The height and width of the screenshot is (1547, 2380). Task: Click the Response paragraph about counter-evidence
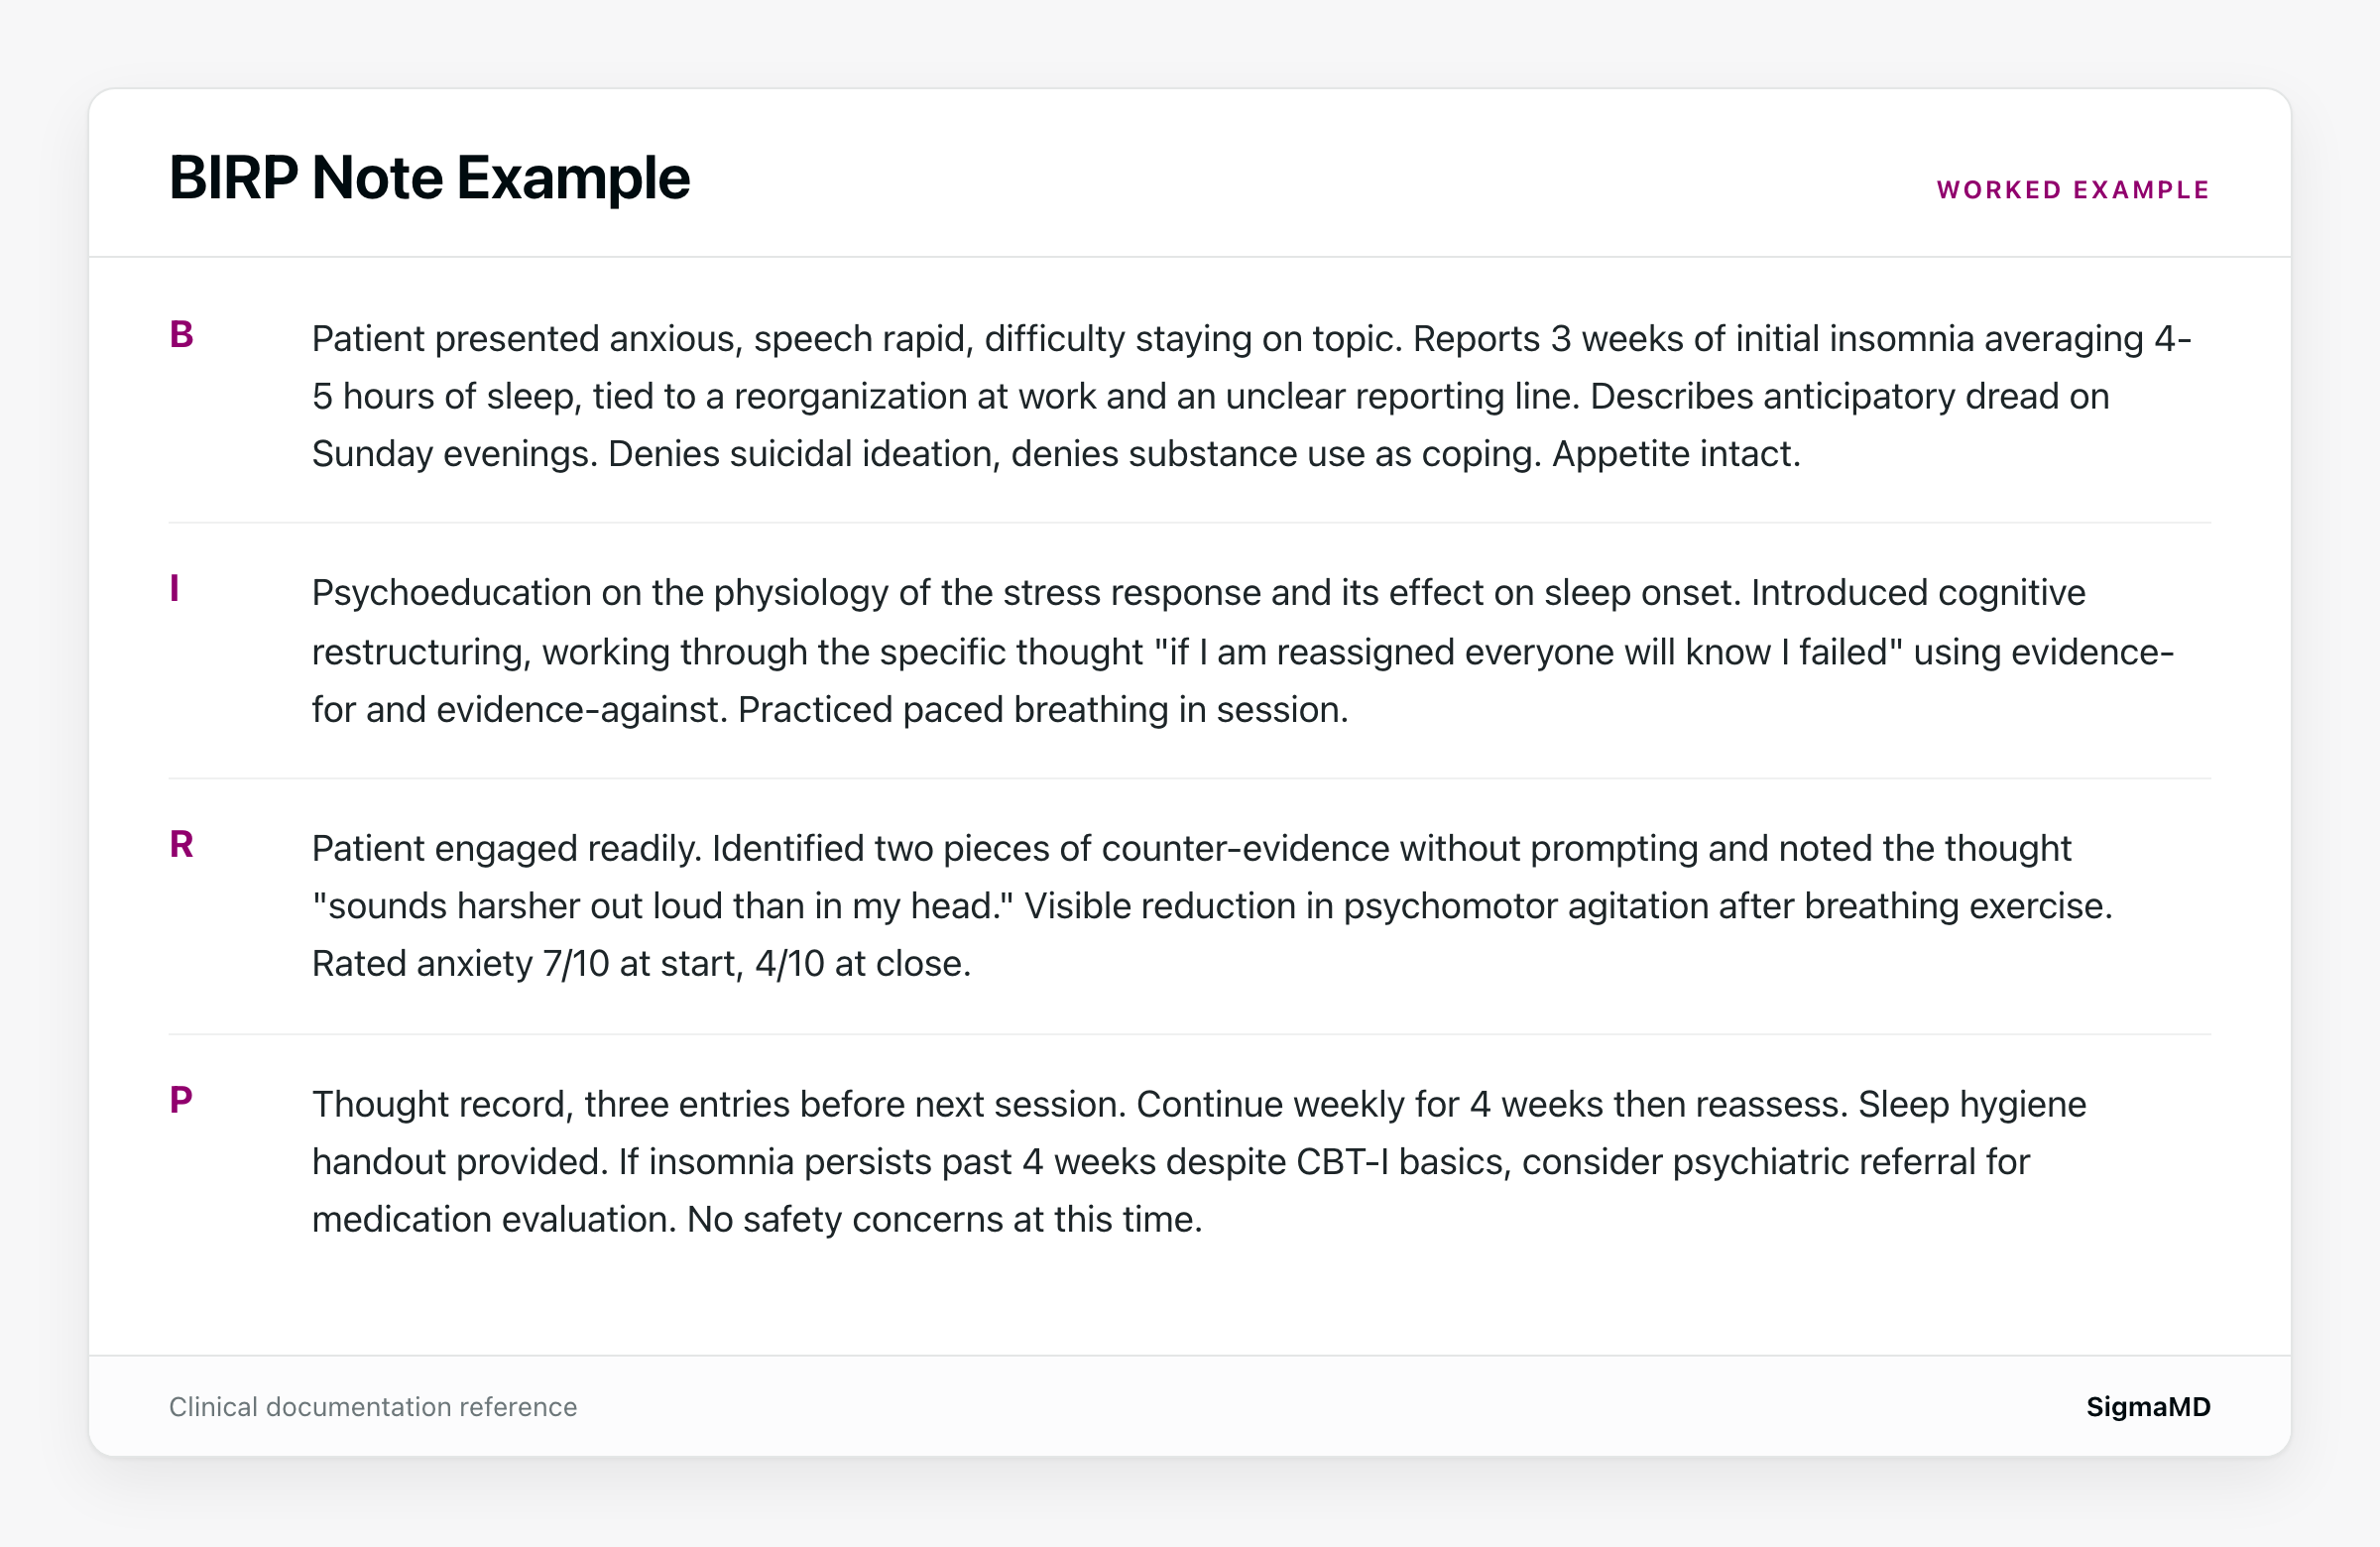click(x=1212, y=906)
